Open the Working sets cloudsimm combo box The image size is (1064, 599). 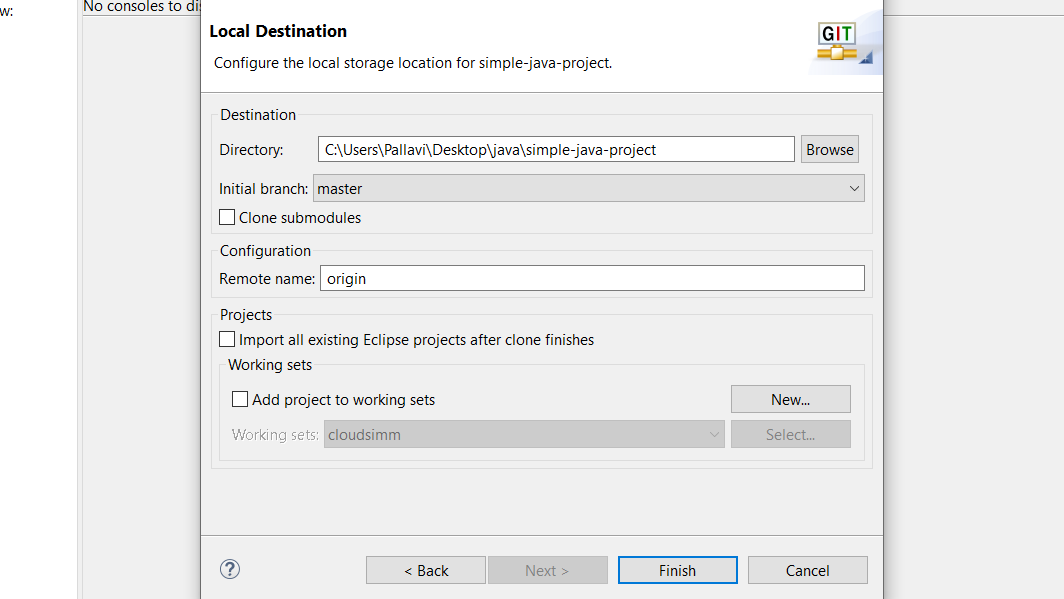[524, 435]
